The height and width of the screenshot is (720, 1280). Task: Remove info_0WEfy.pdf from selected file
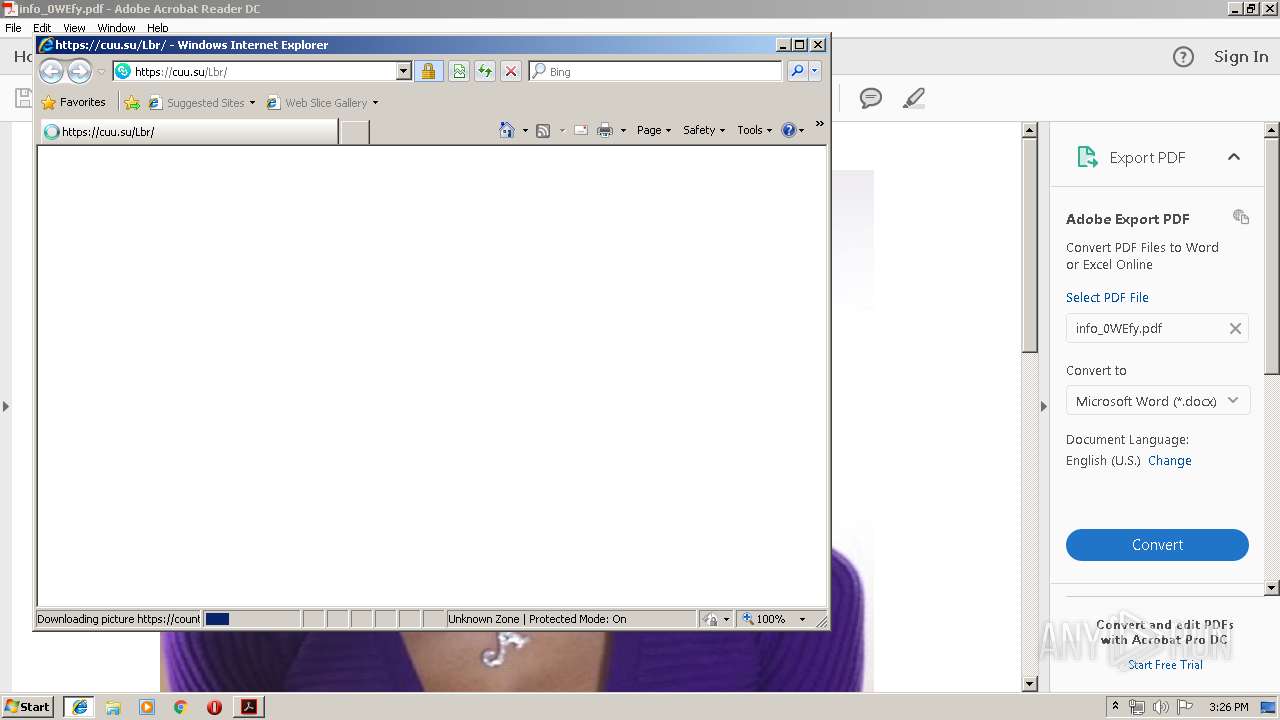point(1235,328)
